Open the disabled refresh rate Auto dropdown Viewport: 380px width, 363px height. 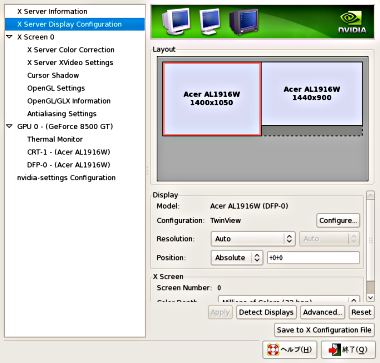329,239
